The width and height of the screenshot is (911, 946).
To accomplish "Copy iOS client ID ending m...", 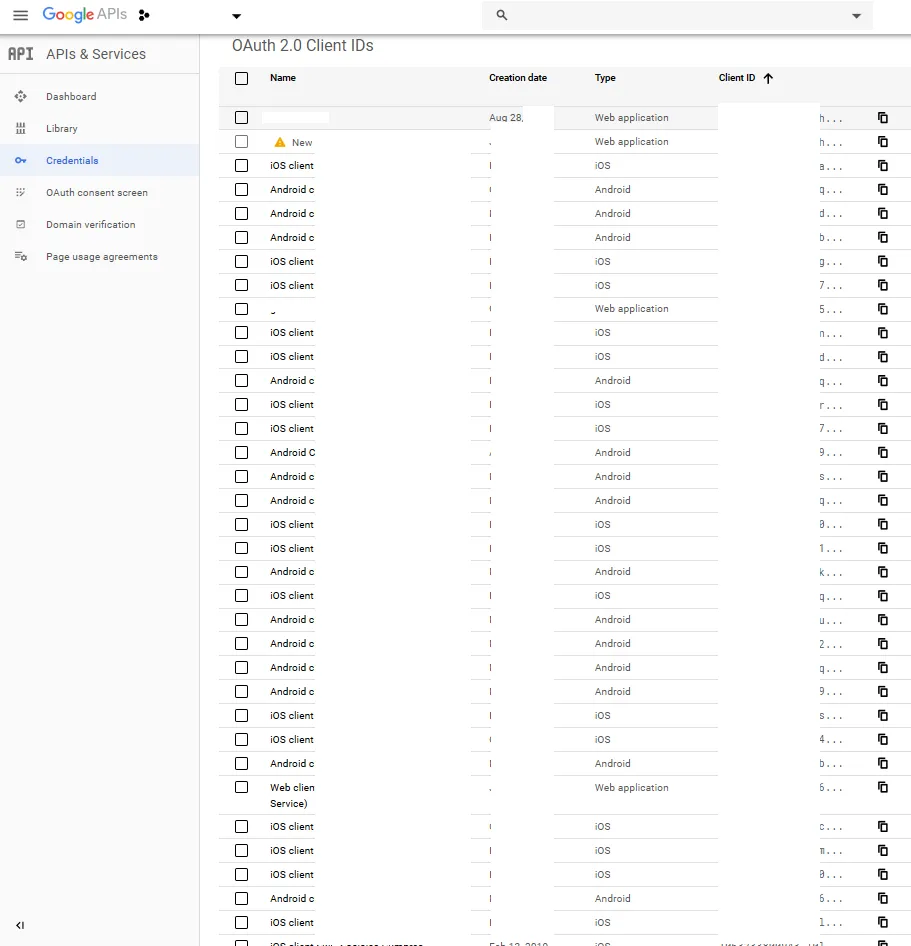I will [883, 850].
